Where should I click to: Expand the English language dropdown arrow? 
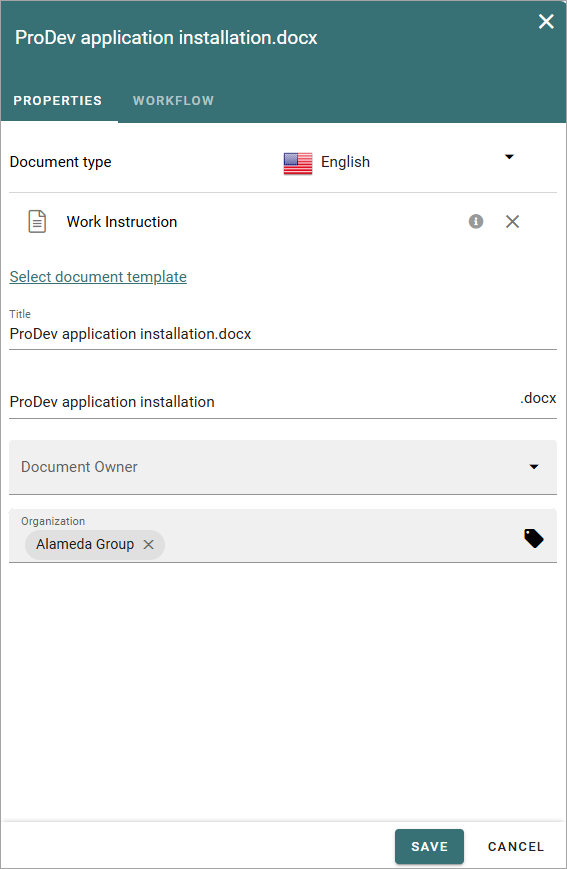click(x=509, y=157)
